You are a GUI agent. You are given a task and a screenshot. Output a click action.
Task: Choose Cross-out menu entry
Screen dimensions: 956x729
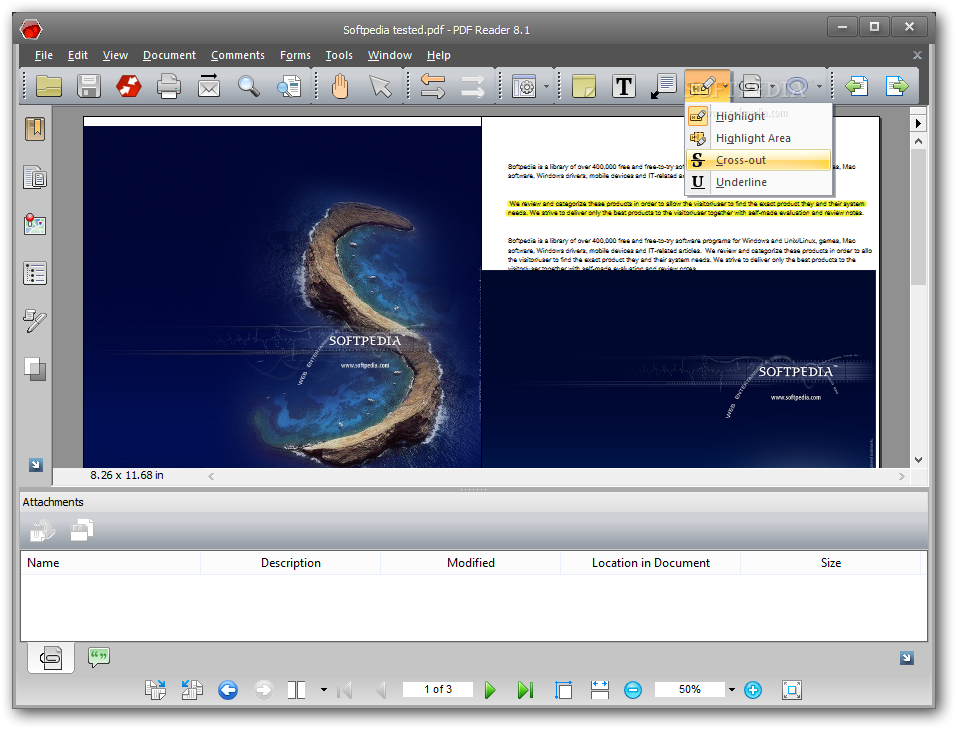point(758,160)
